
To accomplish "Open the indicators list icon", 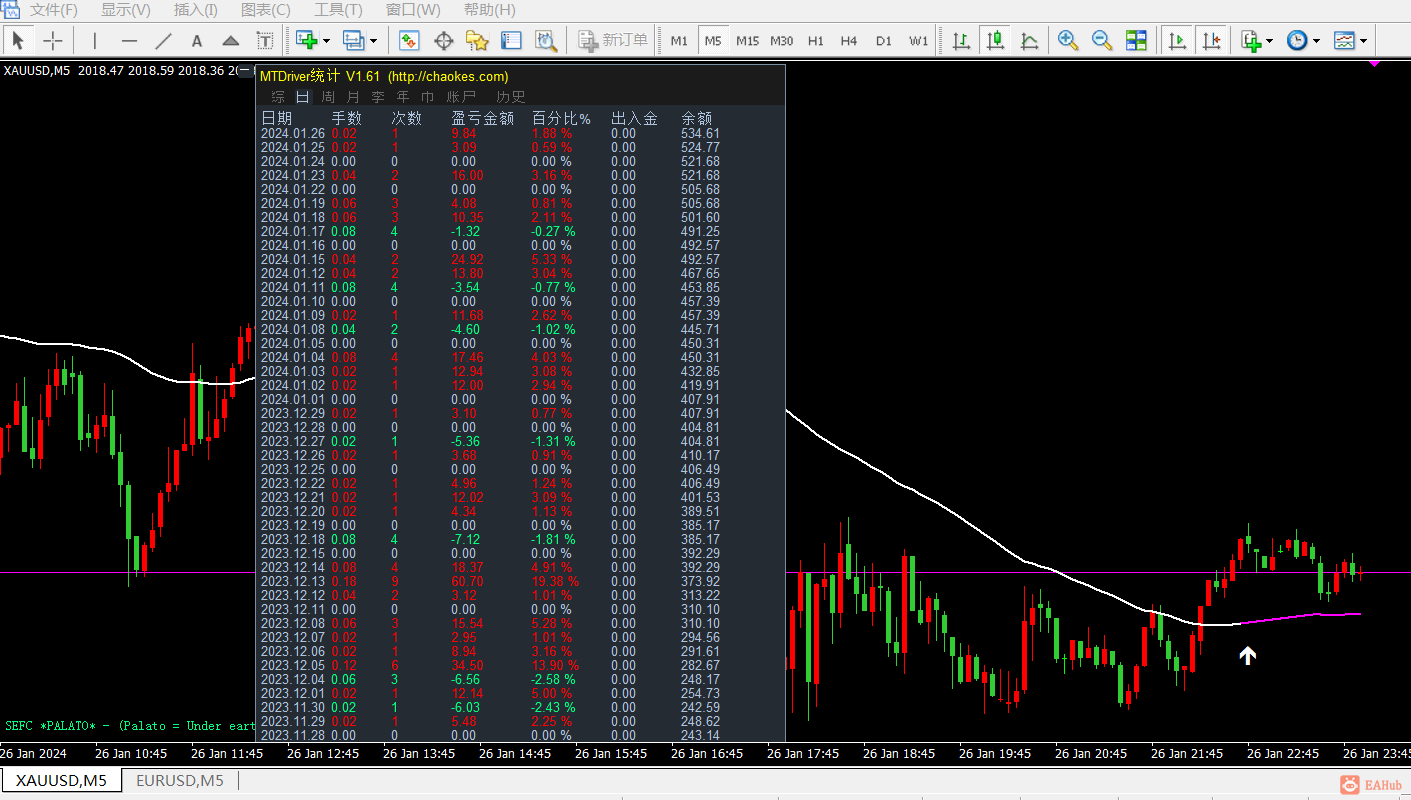I will tap(1251, 41).
